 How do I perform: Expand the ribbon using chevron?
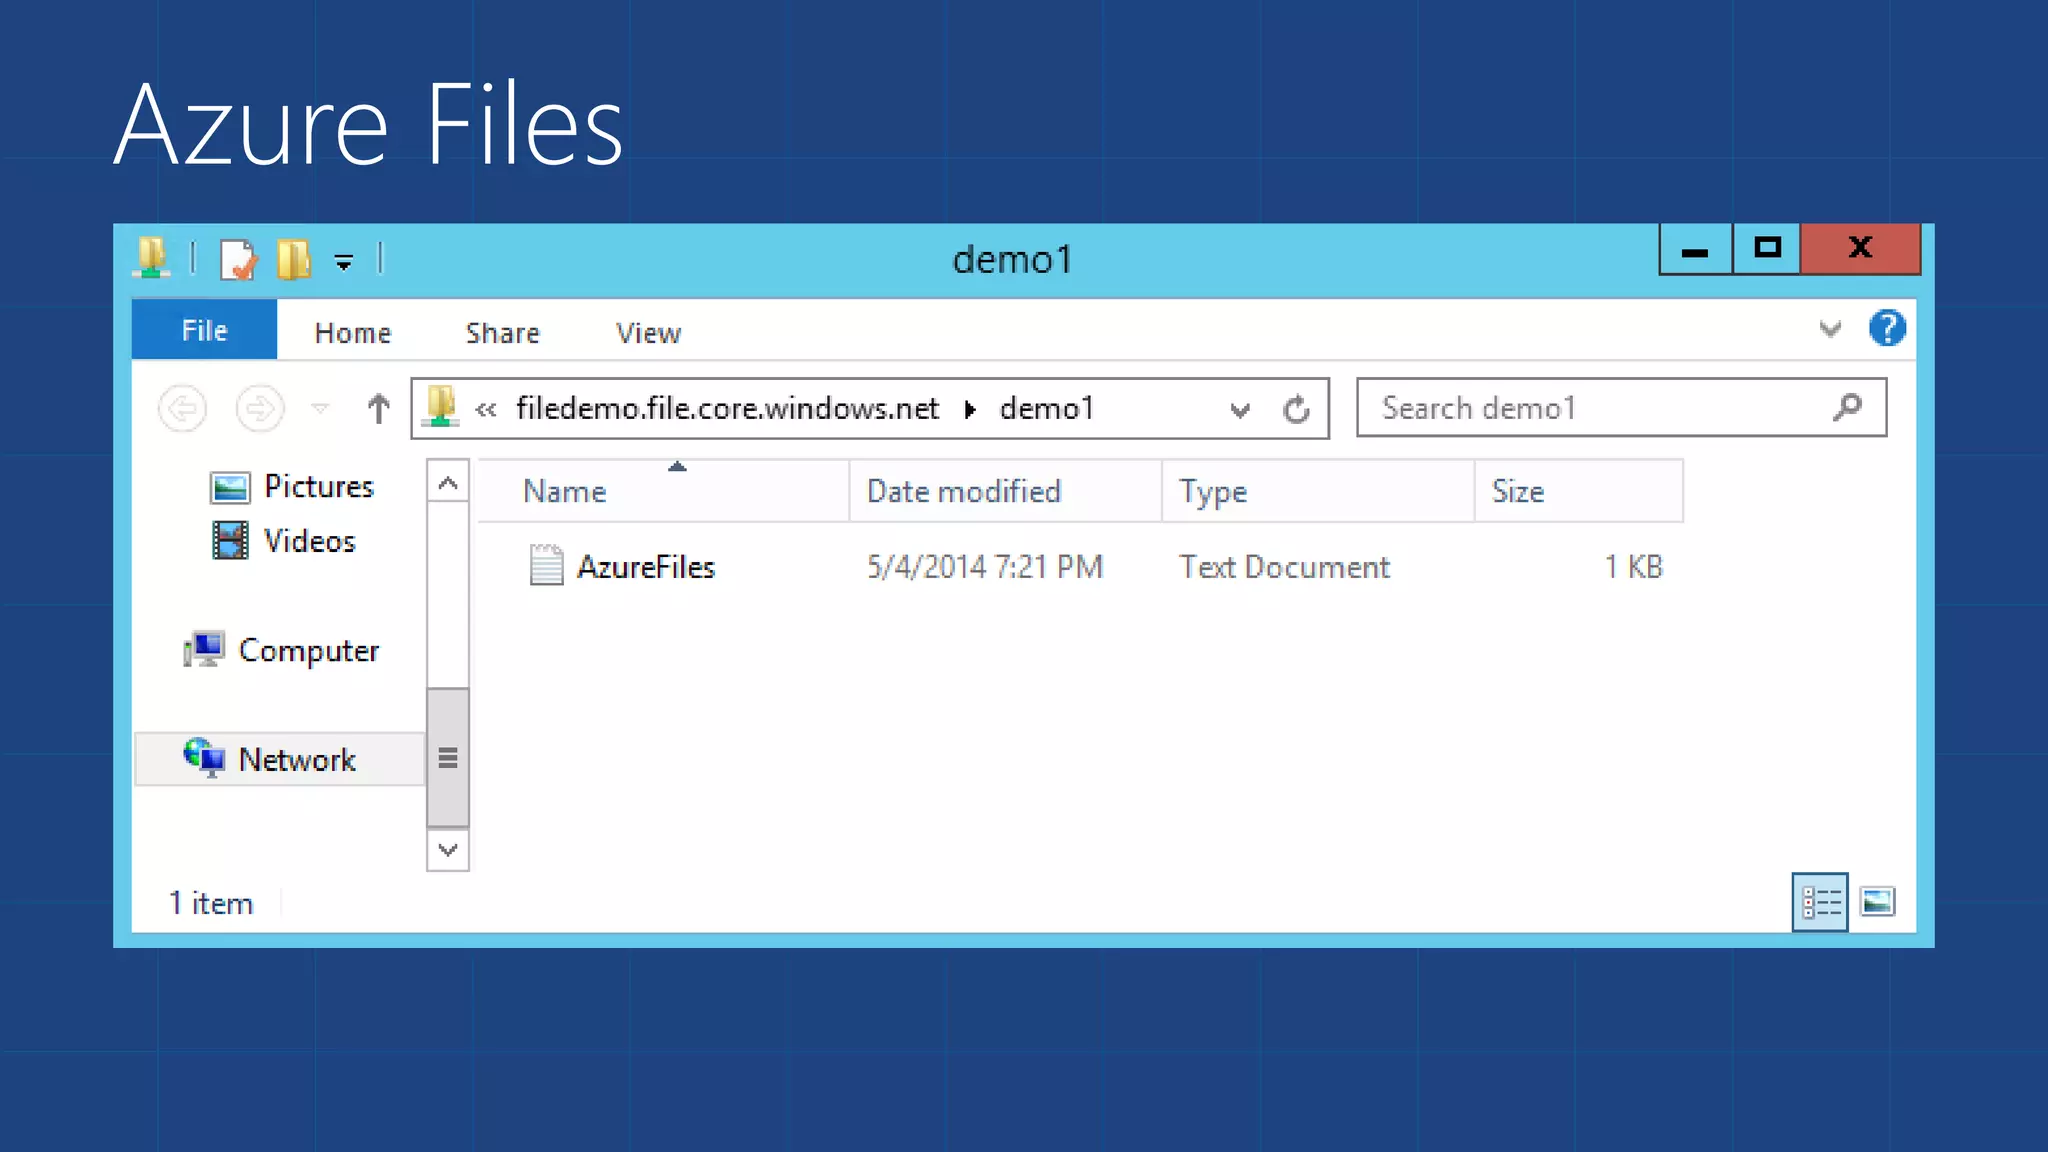pyautogui.click(x=1830, y=329)
